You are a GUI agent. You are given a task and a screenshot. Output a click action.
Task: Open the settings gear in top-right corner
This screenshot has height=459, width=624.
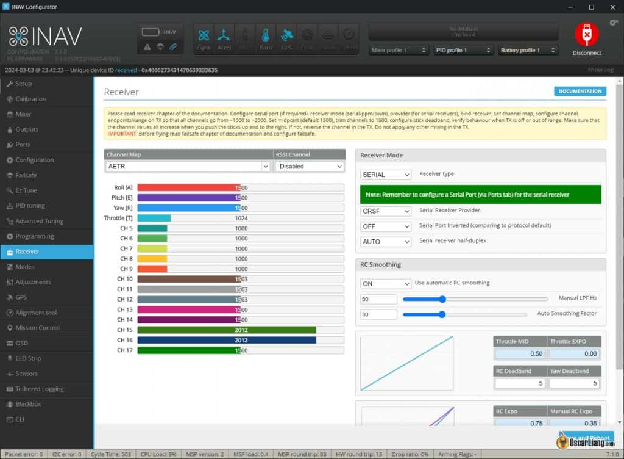(x=614, y=23)
